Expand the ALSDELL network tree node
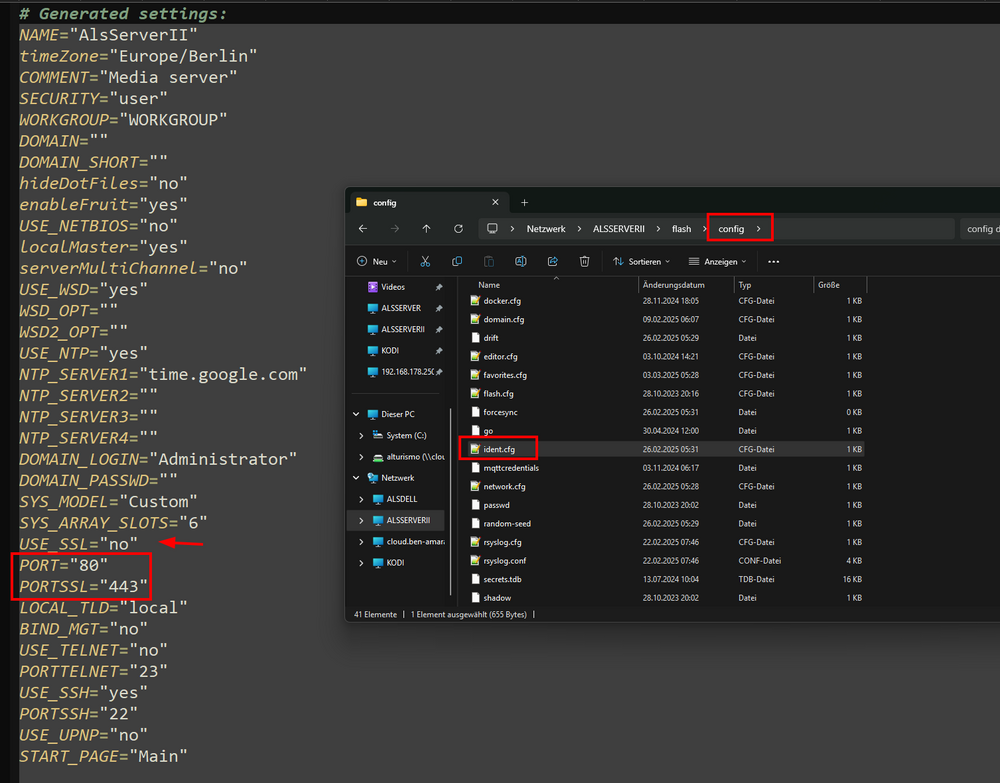 361,499
